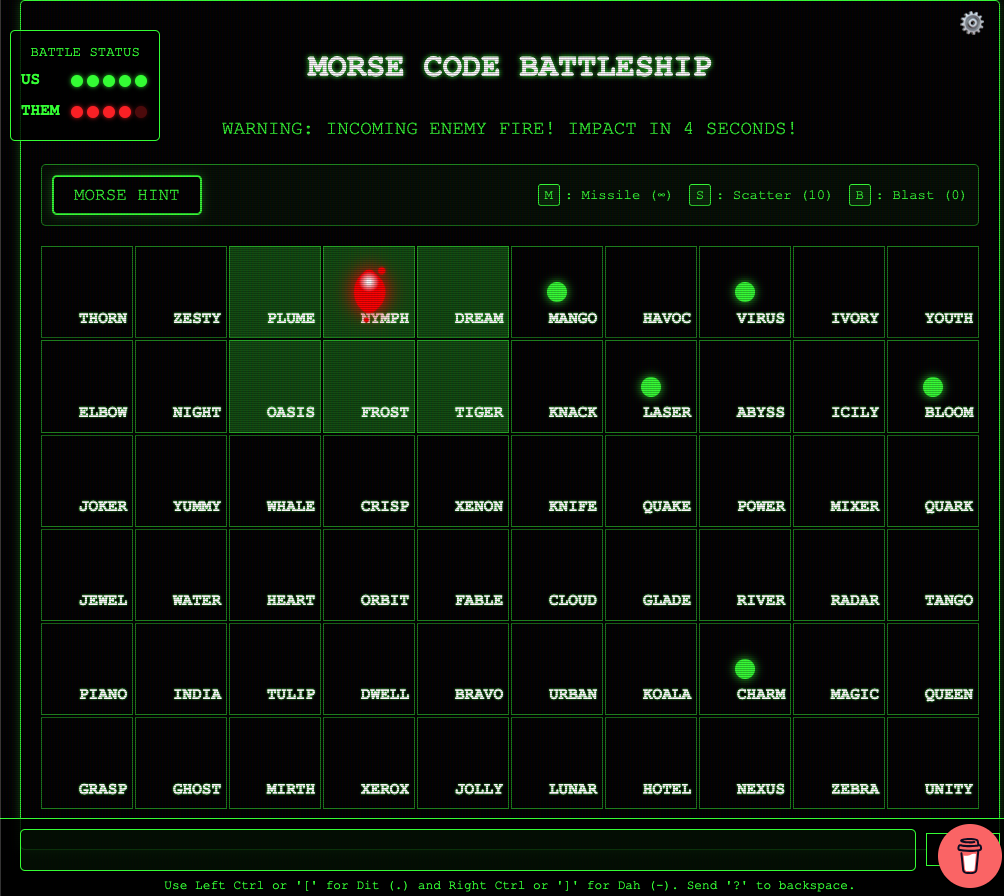This screenshot has height=896, width=1004.
Task: Select the M Missile weapon key
Action: coord(548,195)
